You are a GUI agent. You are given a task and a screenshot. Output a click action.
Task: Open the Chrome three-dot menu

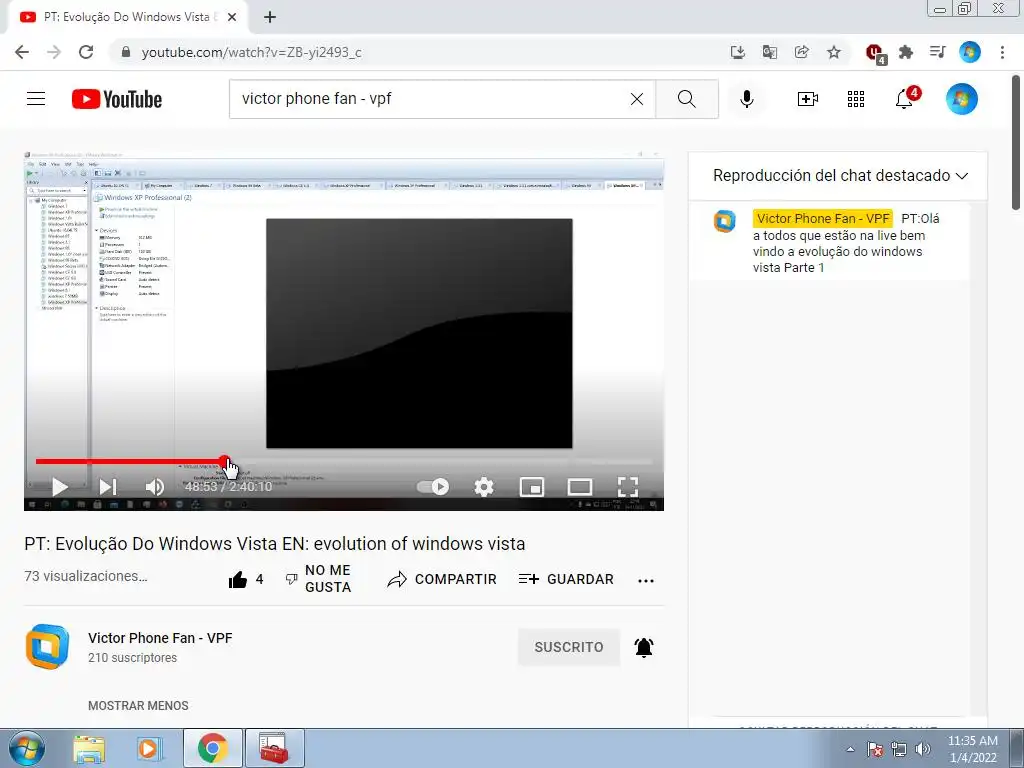pyautogui.click(x=1002, y=52)
